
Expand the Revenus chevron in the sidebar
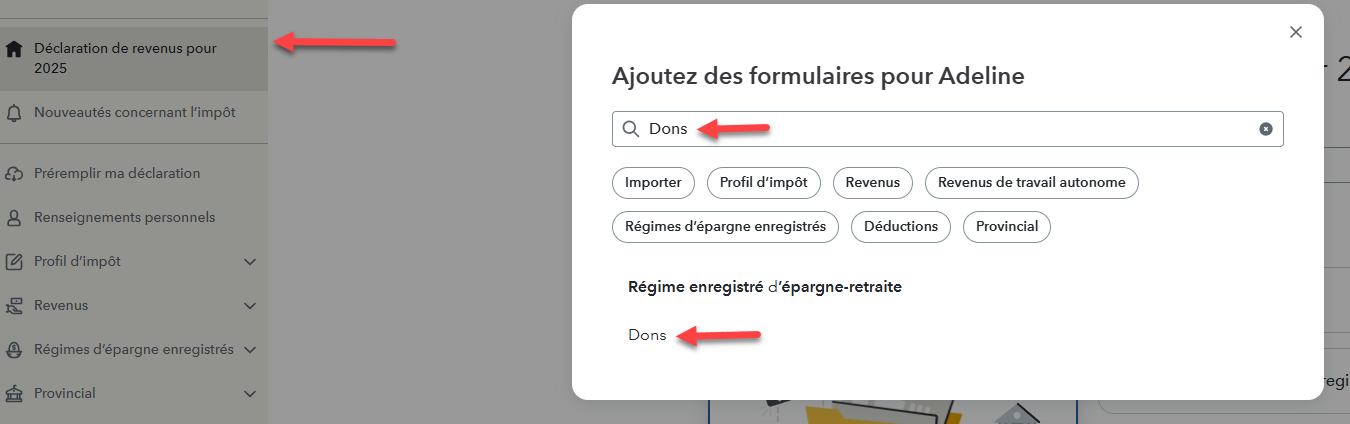[250, 306]
